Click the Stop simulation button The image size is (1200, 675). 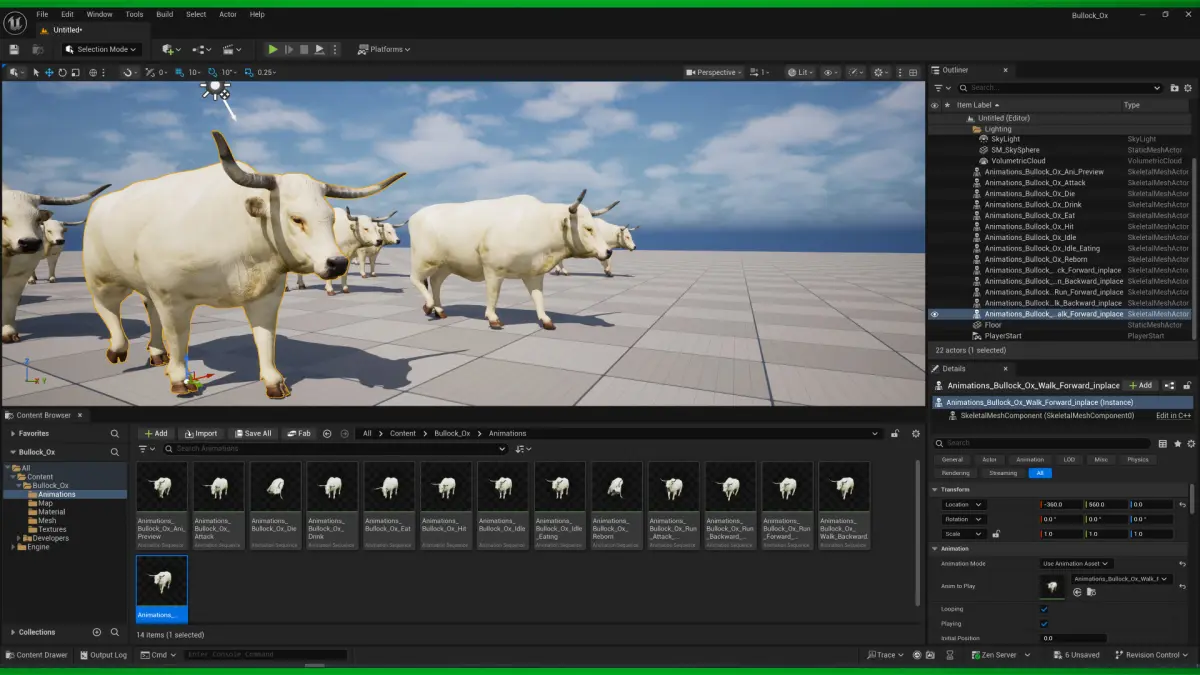coord(304,49)
